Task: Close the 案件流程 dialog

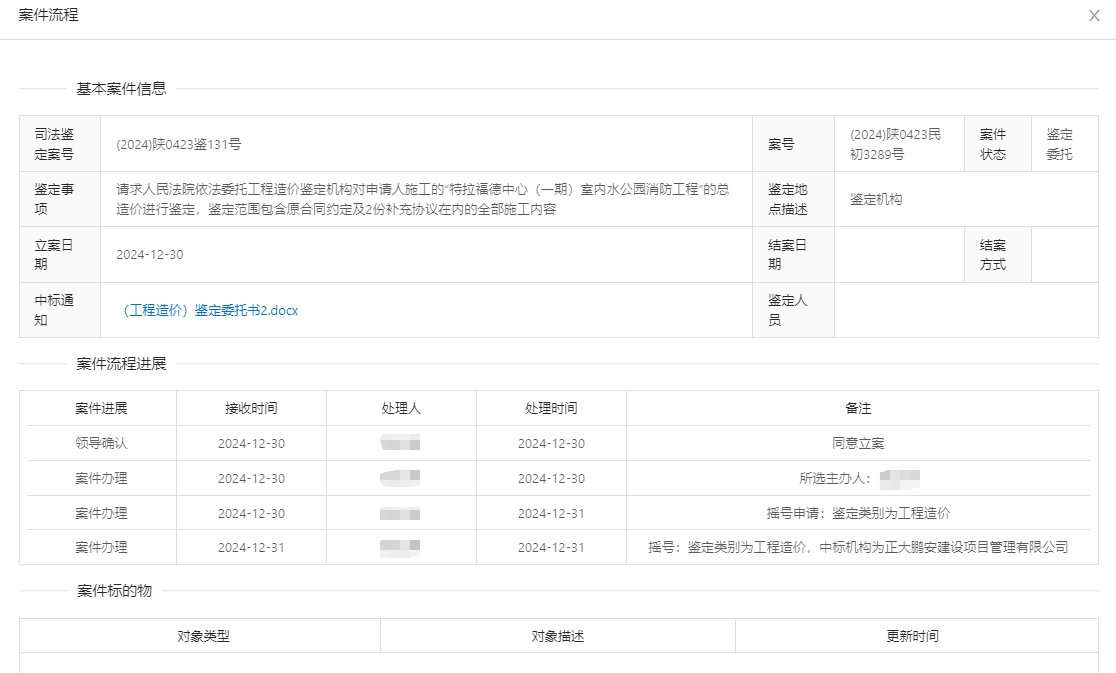Action: pyautogui.click(x=1094, y=16)
